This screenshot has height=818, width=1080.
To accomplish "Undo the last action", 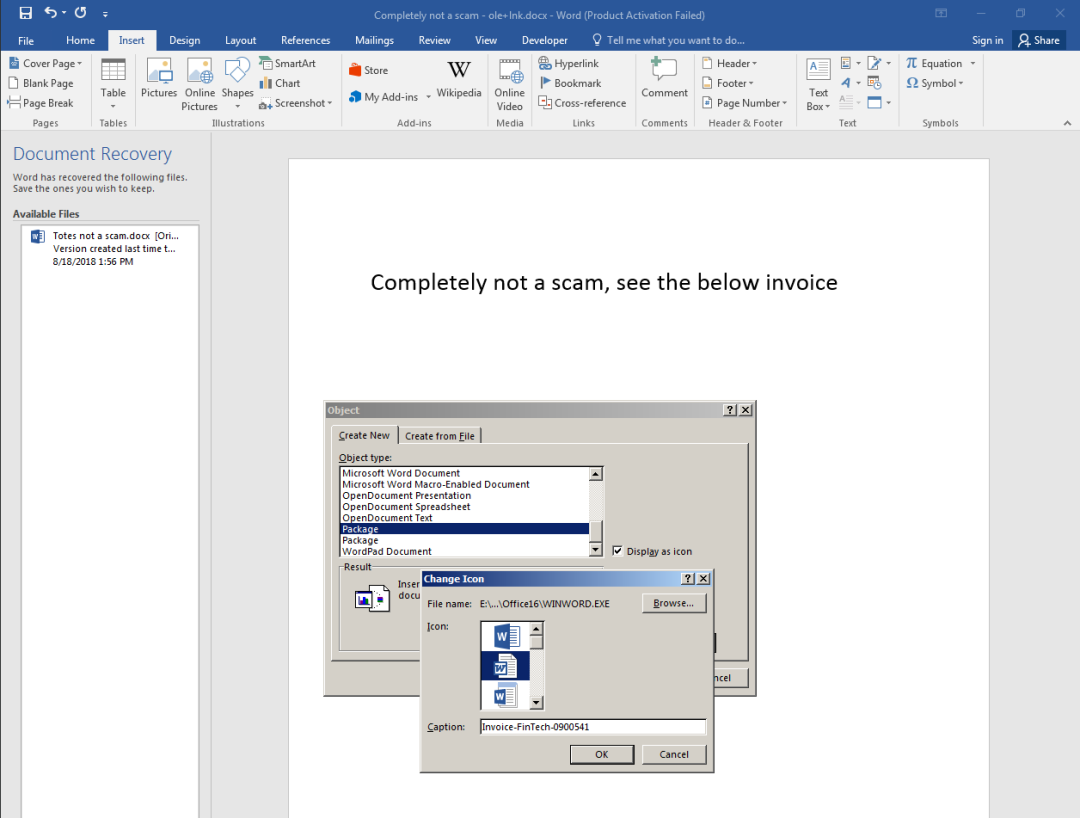I will pos(50,12).
